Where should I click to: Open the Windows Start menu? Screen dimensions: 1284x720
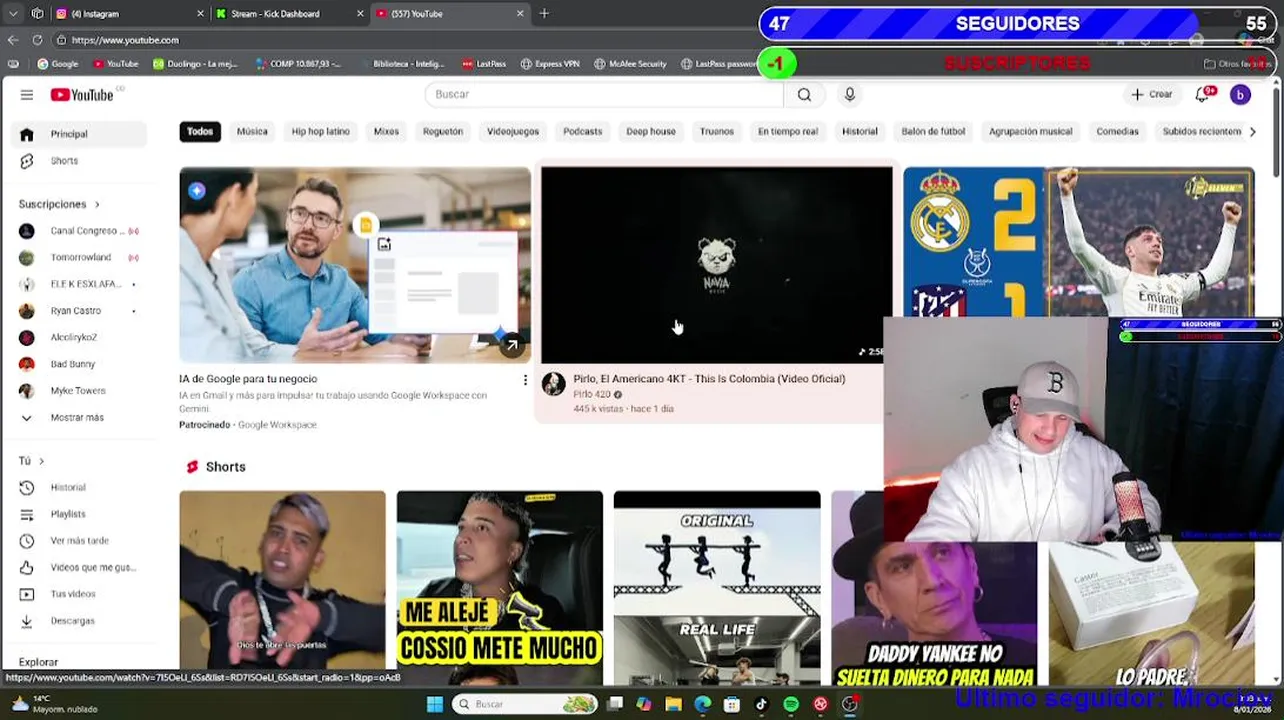434,704
